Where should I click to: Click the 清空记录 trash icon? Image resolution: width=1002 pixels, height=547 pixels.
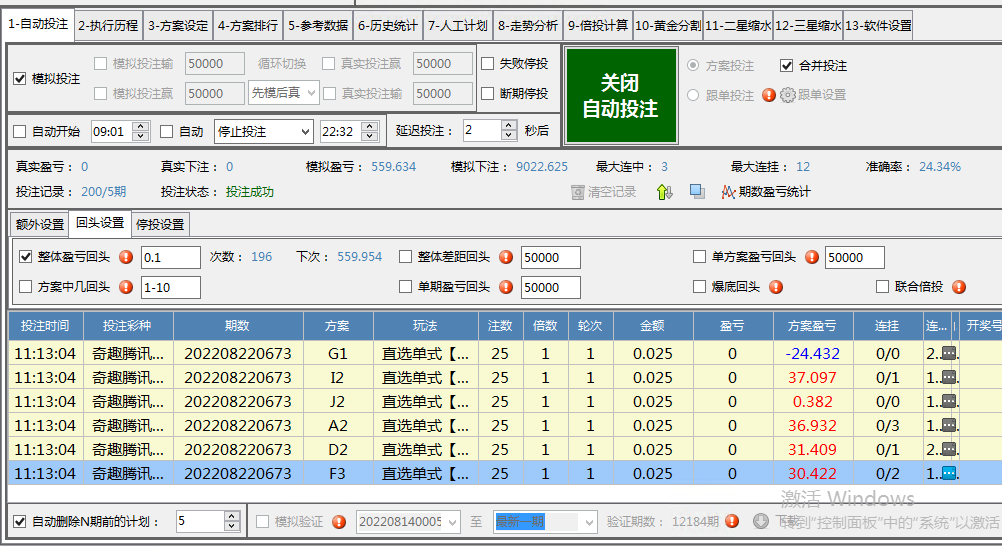coord(578,192)
